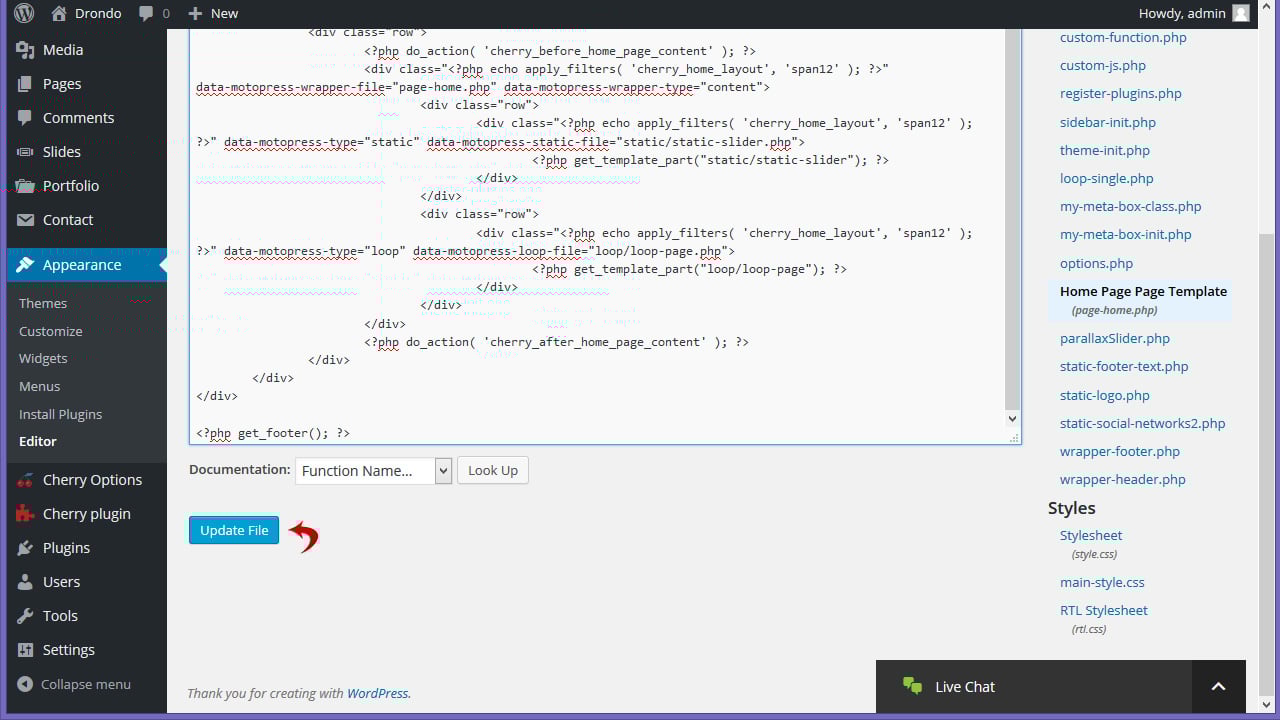Open the Function Name dropdown
This screenshot has height=720, width=1280.
(x=374, y=471)
